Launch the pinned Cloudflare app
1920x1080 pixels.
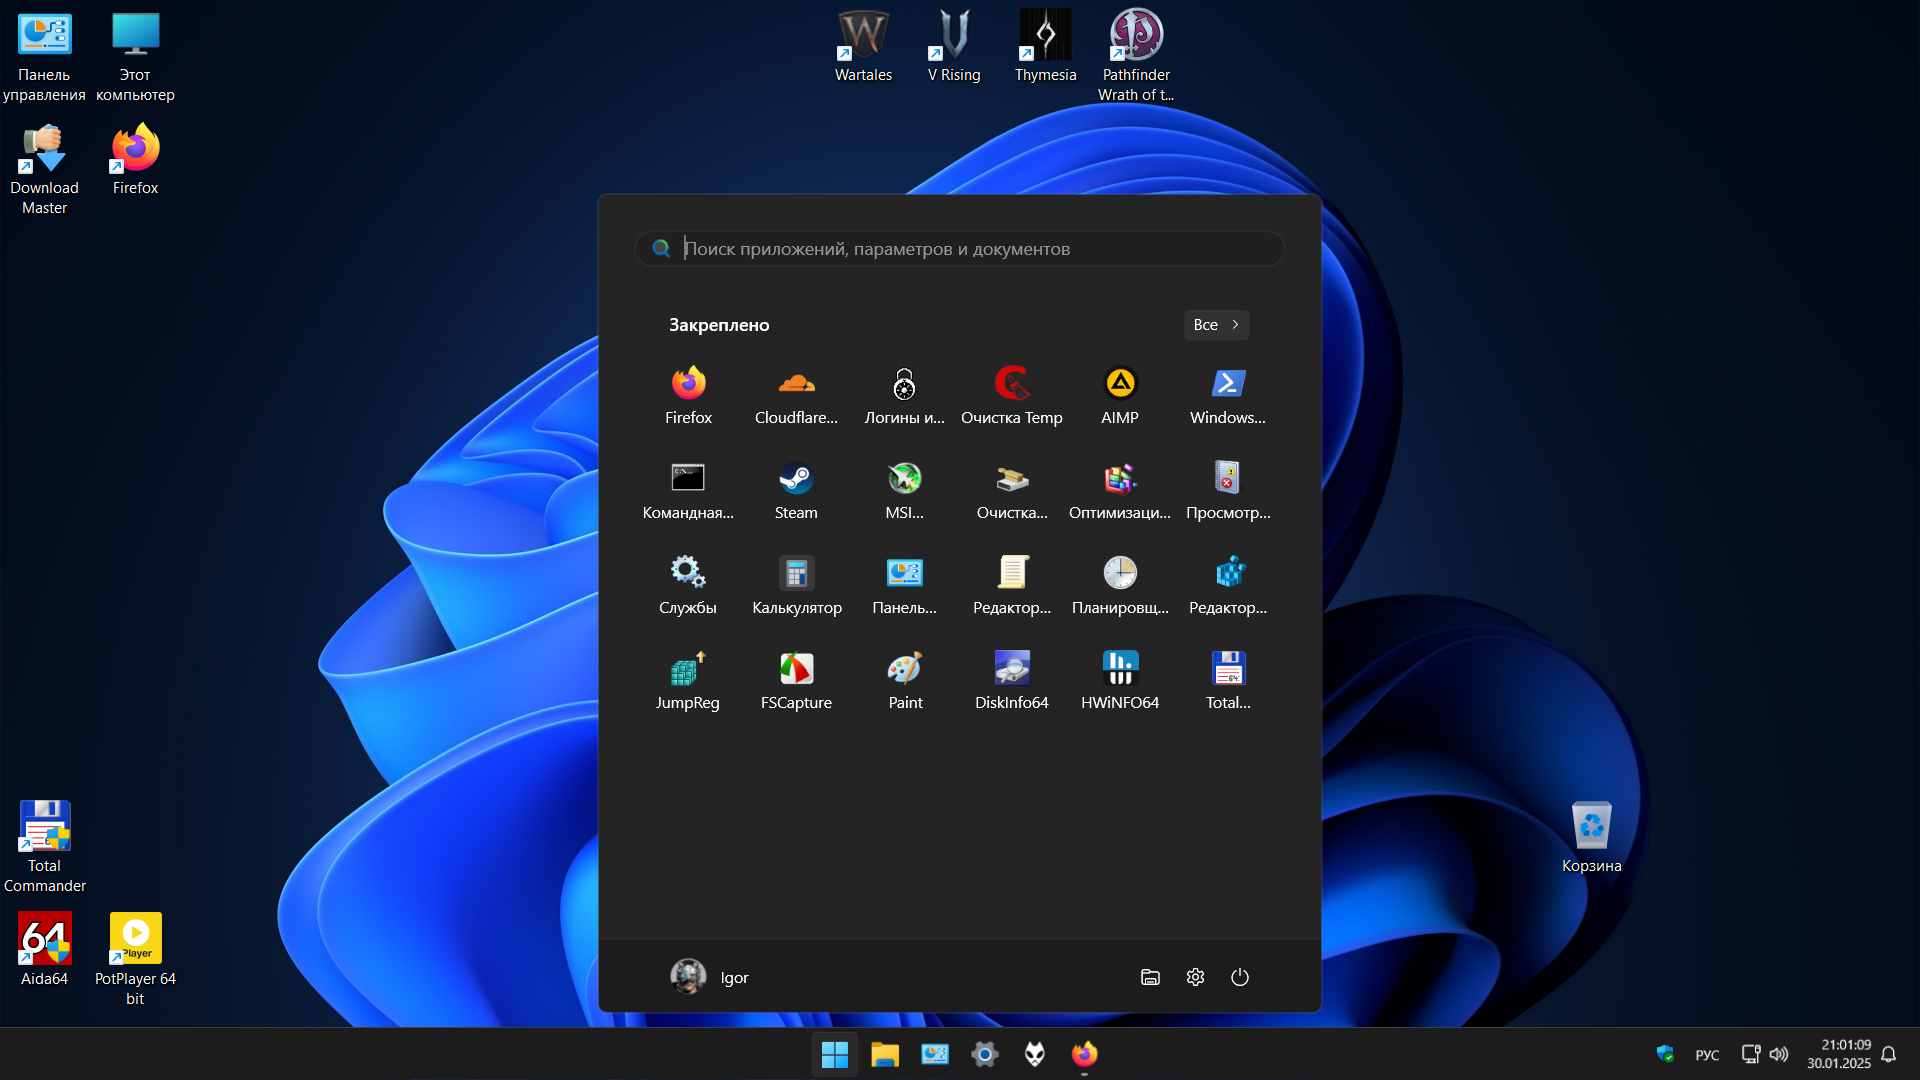(796, 396)
